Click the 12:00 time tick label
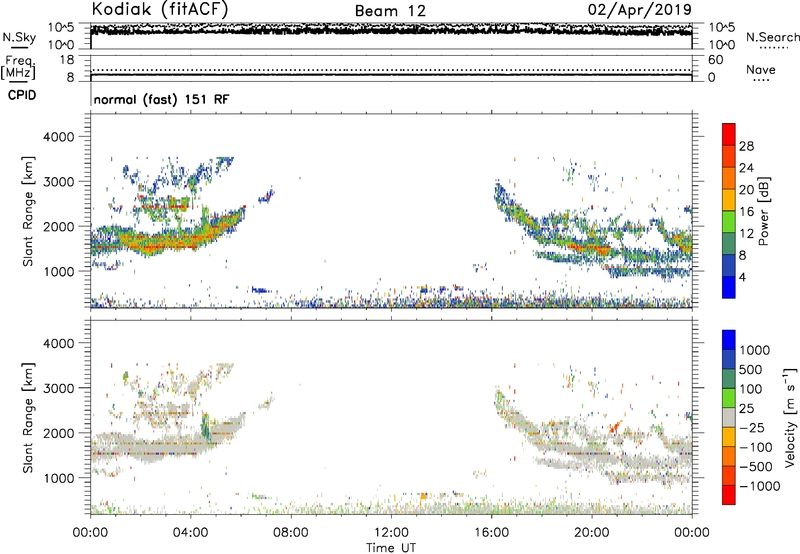Image resolution: width=800 pixels, height=554 pixels. (391, 533)
